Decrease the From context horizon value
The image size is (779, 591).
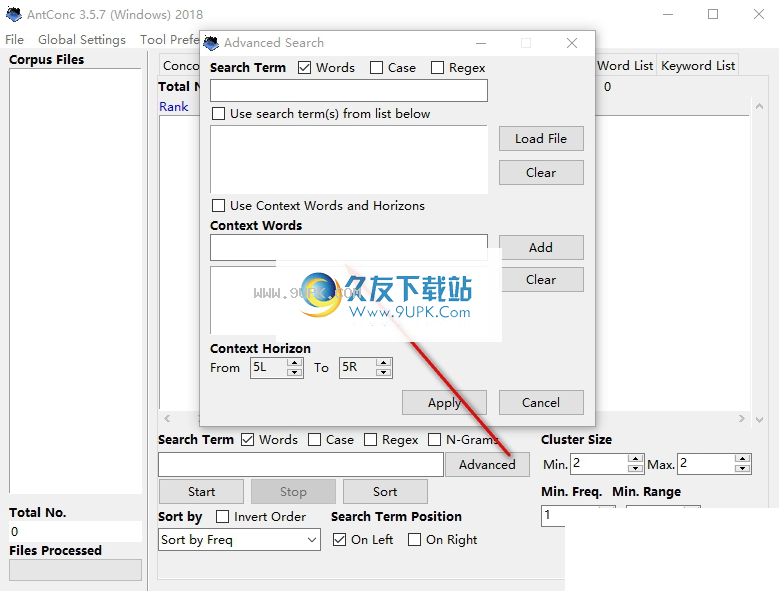[x=295, y=372]
